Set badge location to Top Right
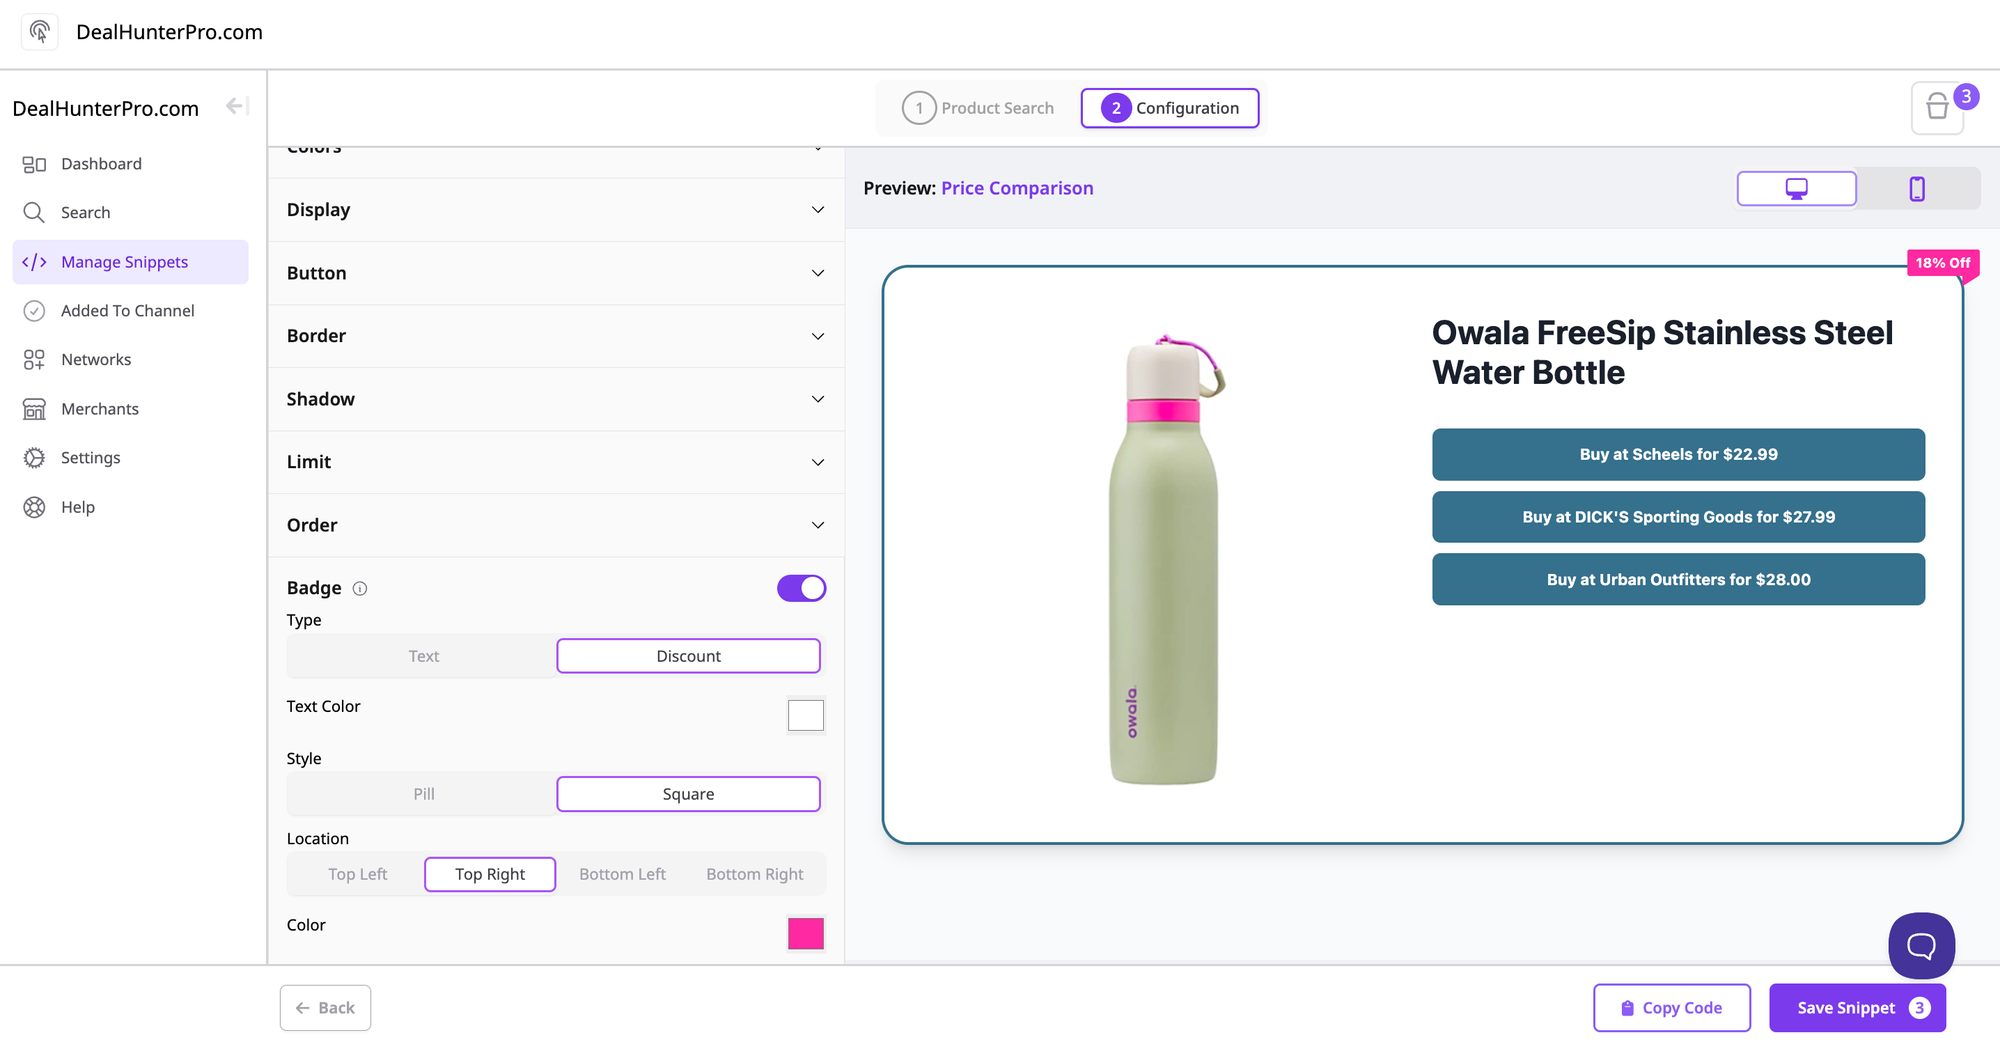This screenshot has height=1045, width=2000. click(490, 874)
